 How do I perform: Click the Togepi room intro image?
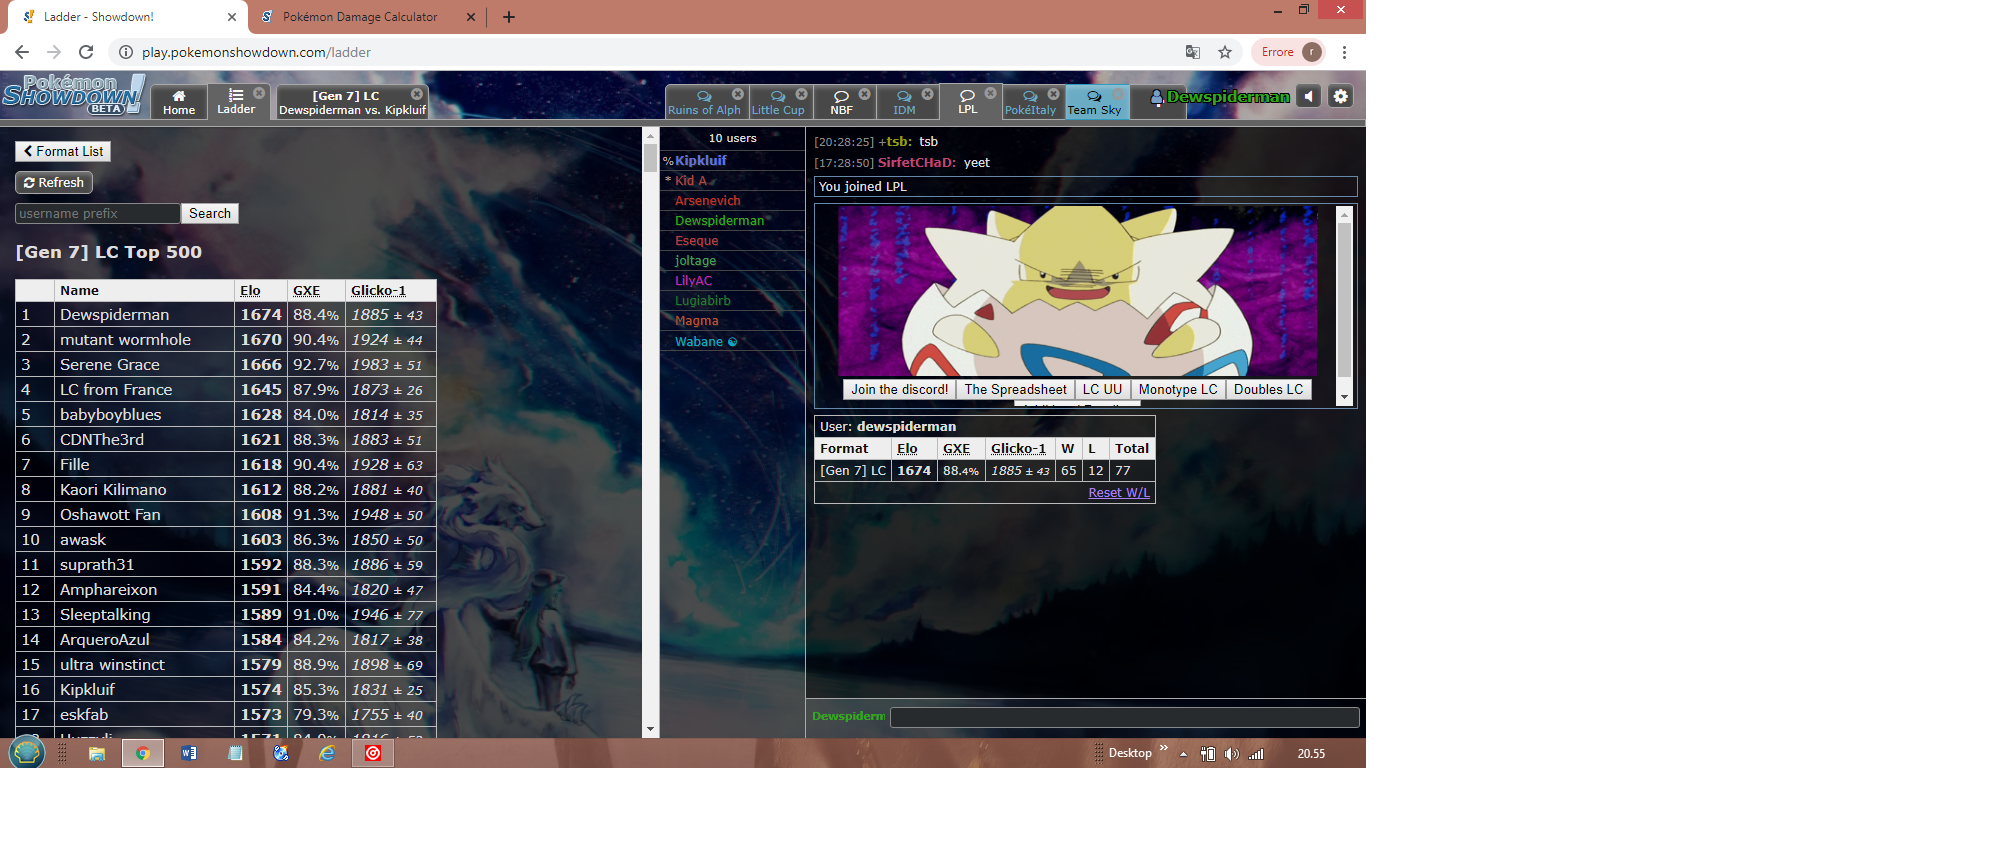pyautogui.click(x=1077, y=291)
